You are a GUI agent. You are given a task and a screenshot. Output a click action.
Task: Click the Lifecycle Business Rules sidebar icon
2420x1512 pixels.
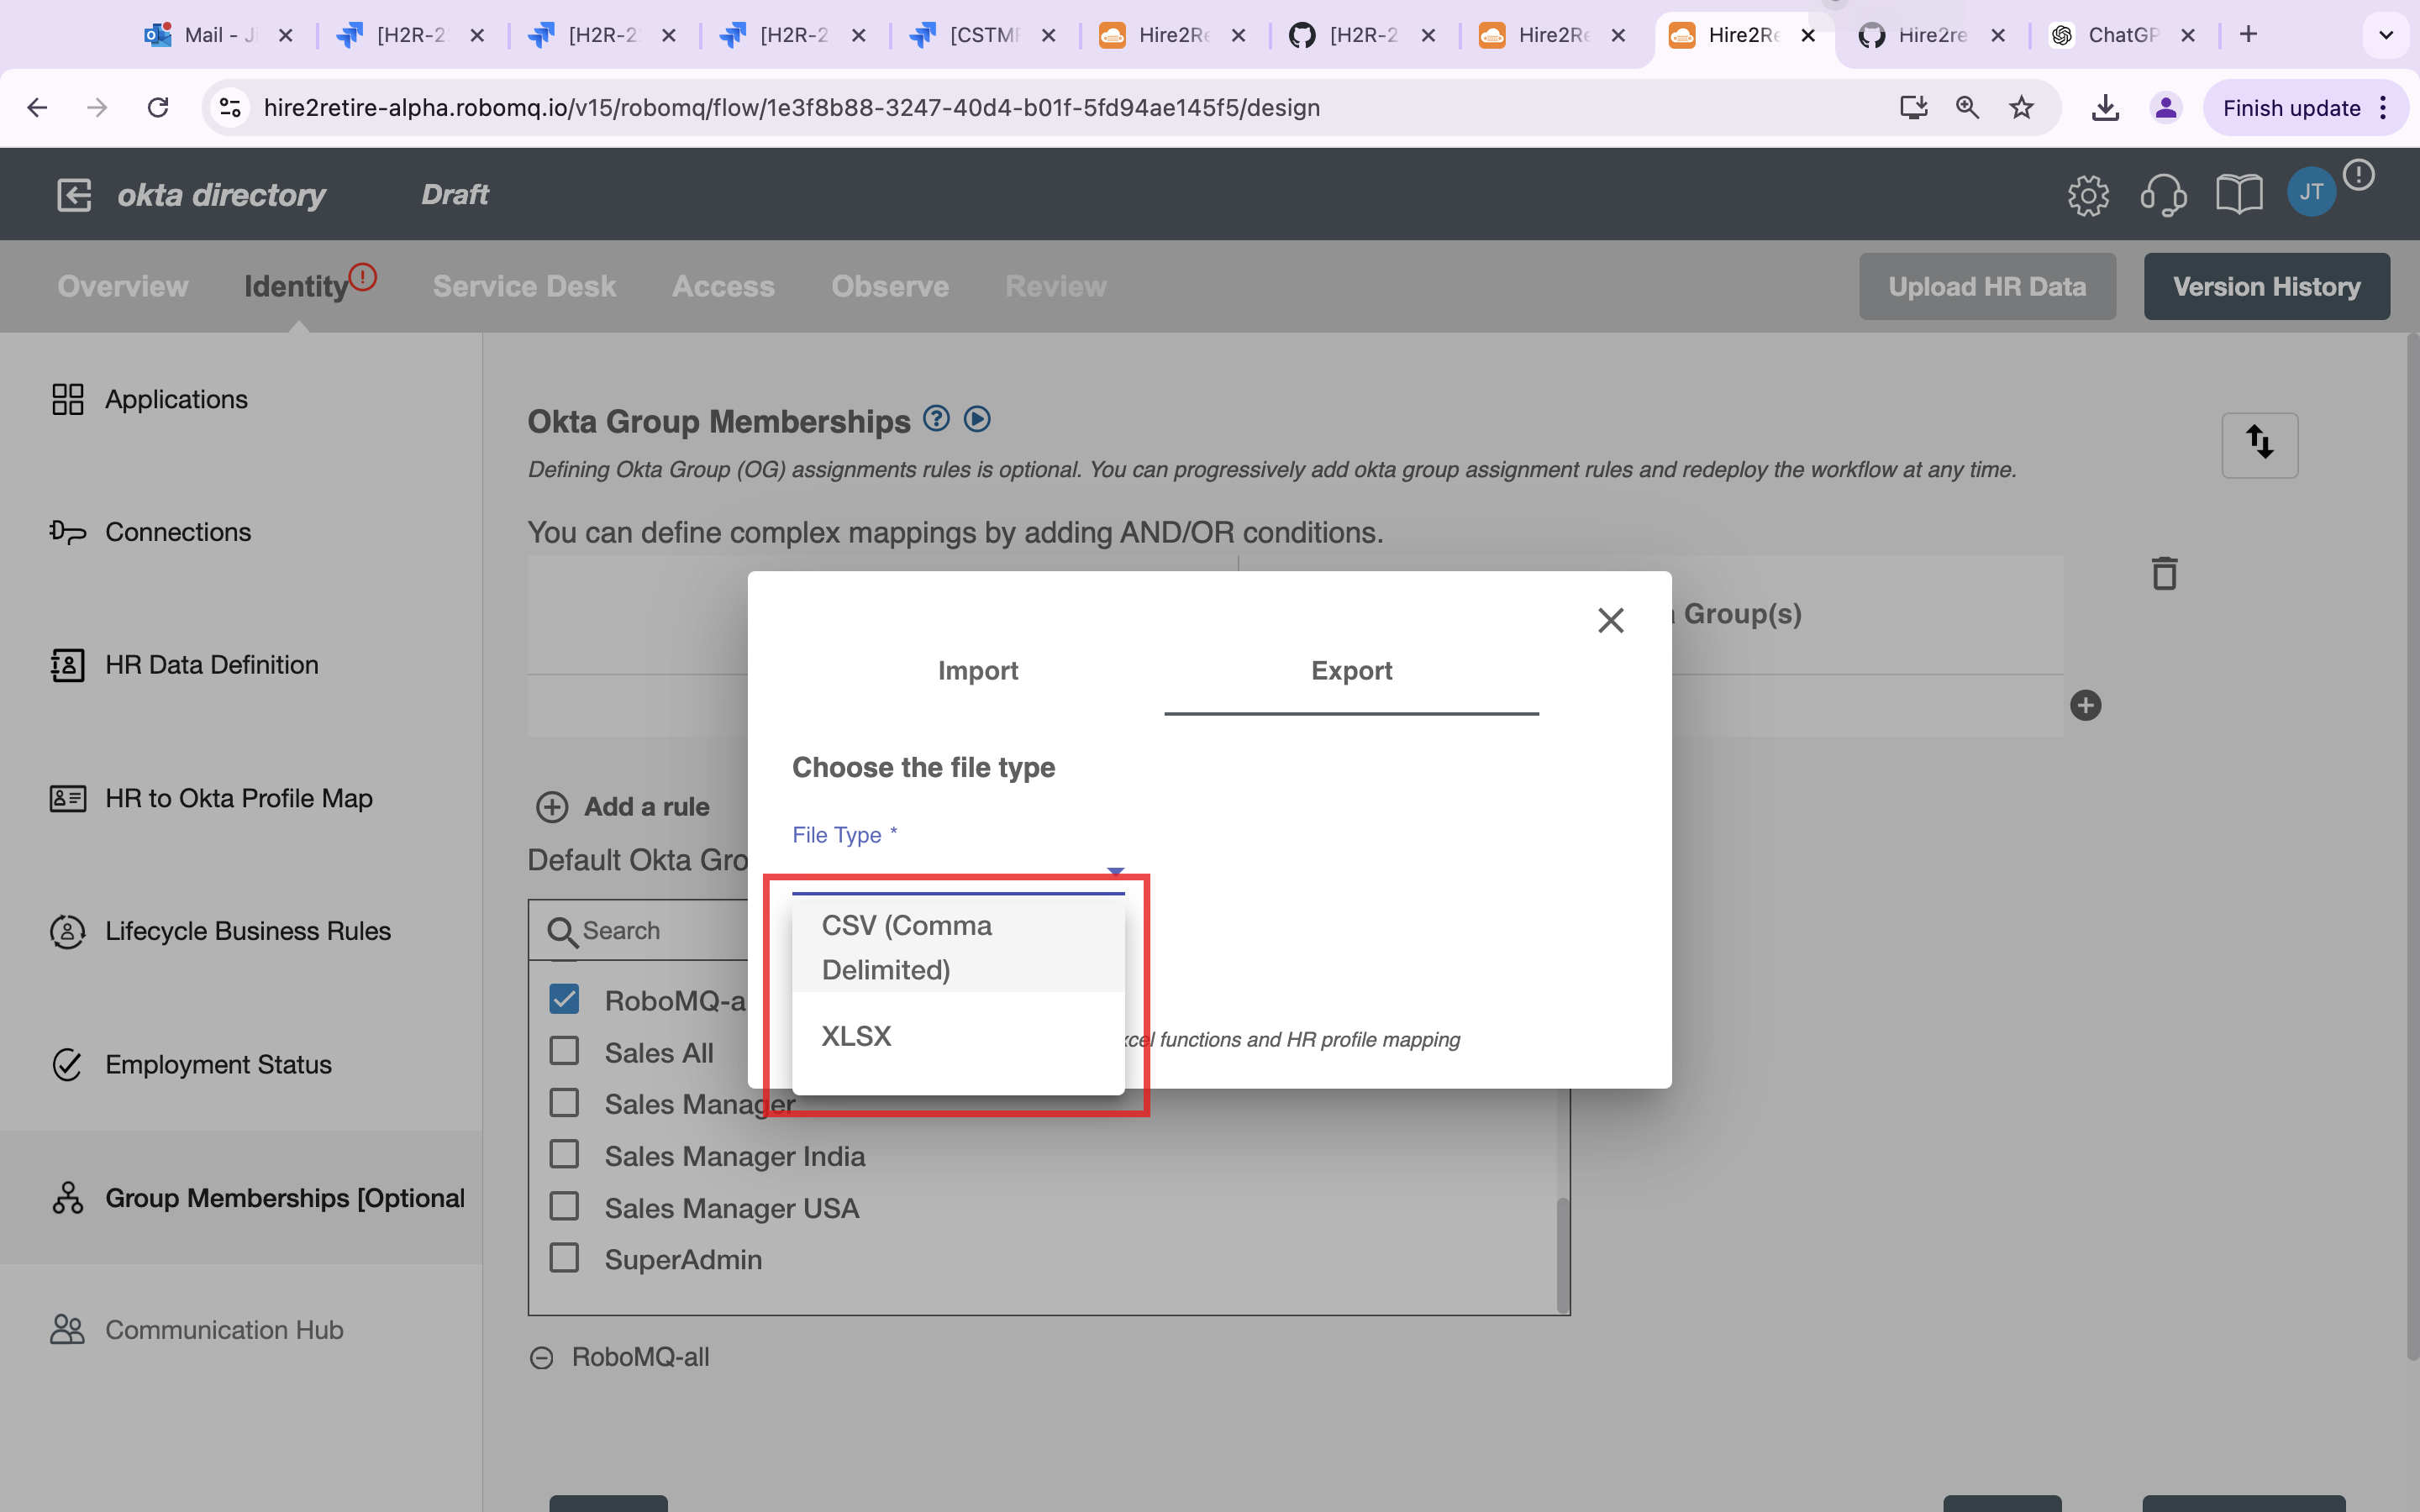tap(65, 930)
